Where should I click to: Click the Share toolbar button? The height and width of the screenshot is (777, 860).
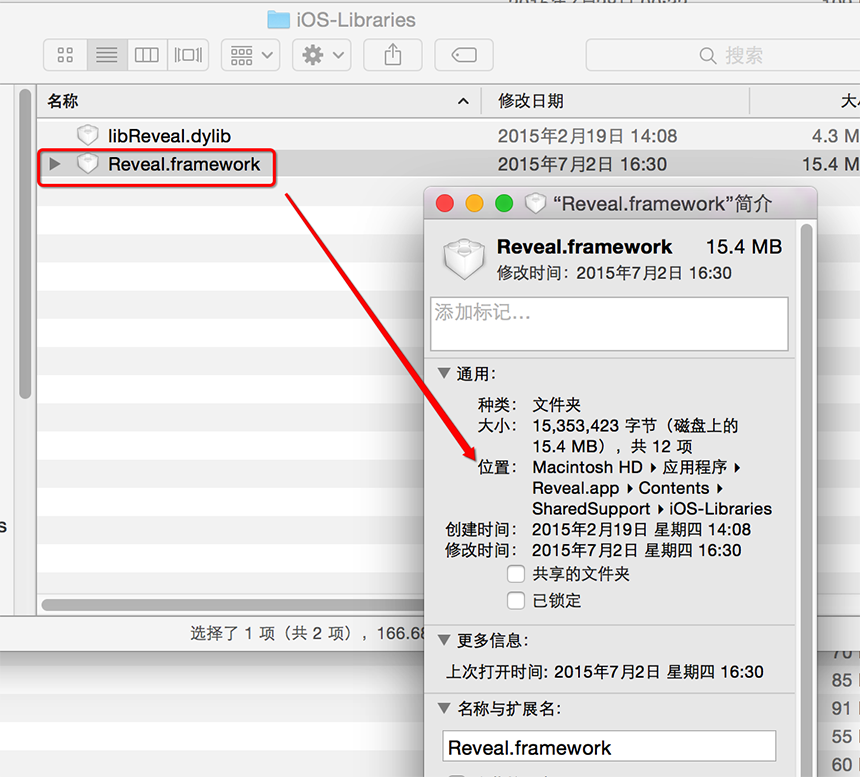(x=393, y=55)
